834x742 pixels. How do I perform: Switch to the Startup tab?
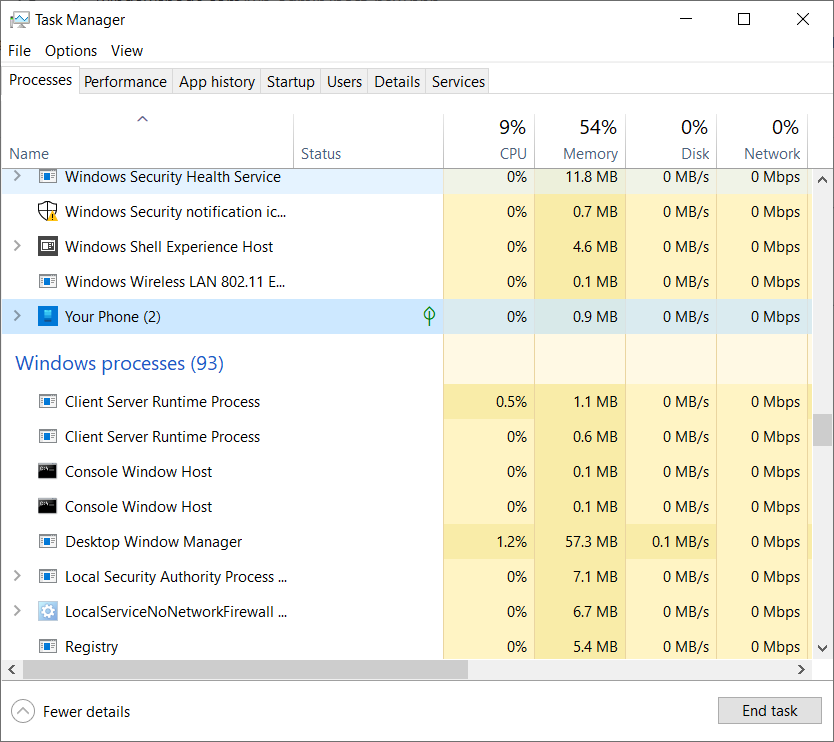pyautogui.click(x=290, y=81)
